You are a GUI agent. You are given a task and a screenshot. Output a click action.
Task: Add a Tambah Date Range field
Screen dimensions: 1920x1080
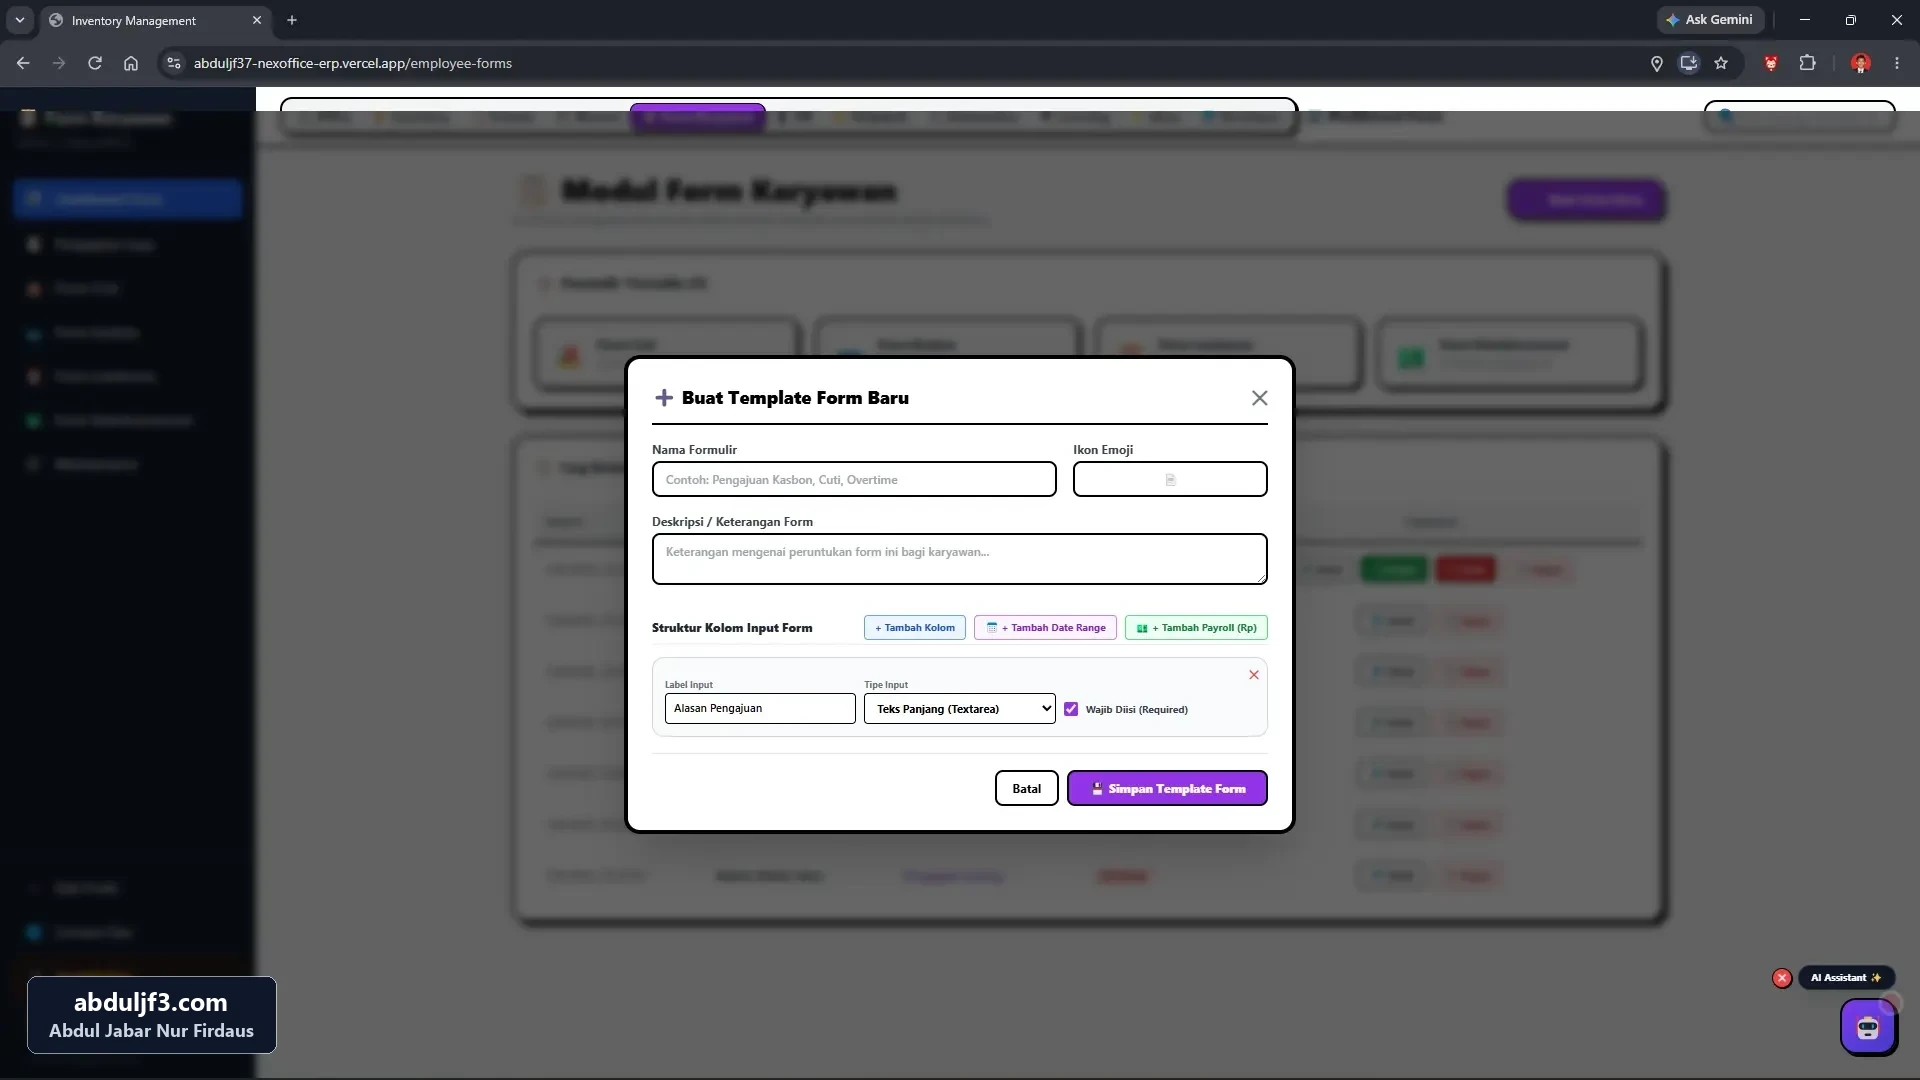1045,628
